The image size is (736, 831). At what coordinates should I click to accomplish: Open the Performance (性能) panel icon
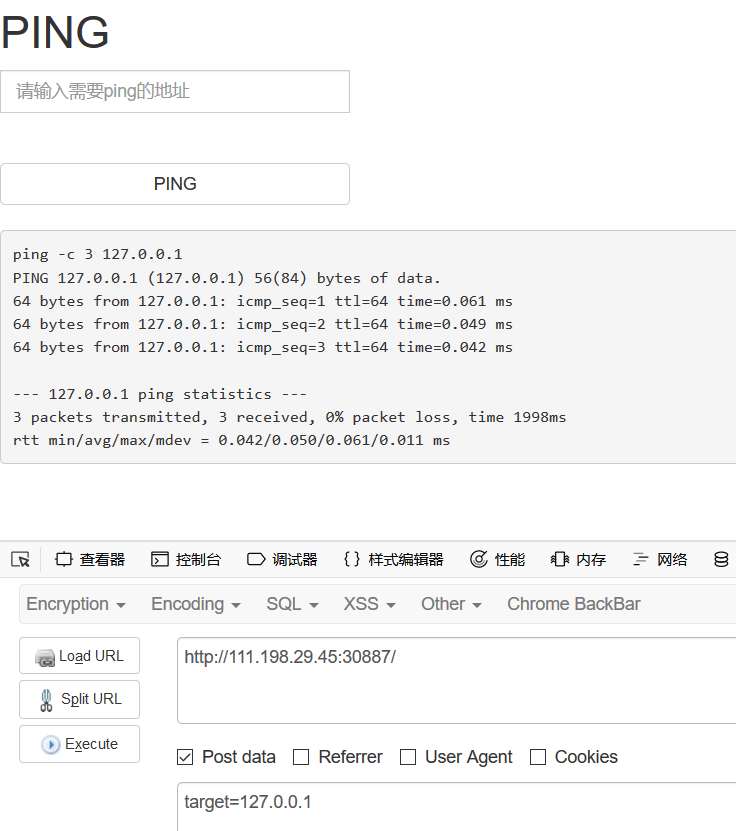478,559
